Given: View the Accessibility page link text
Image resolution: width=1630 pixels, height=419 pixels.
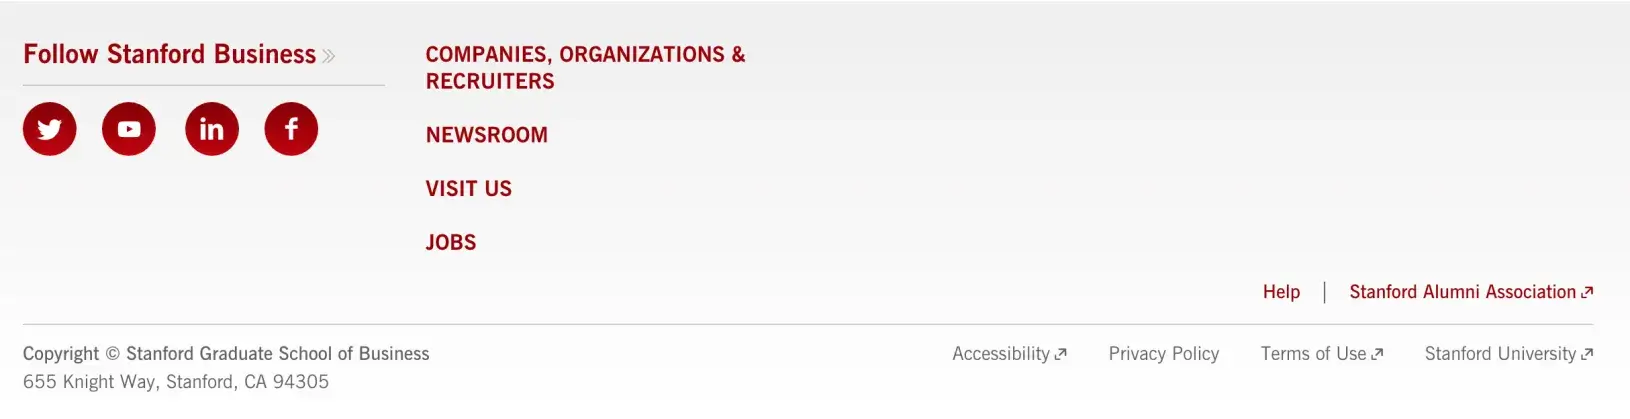Looking at the screenshot, I should 1000,354.
